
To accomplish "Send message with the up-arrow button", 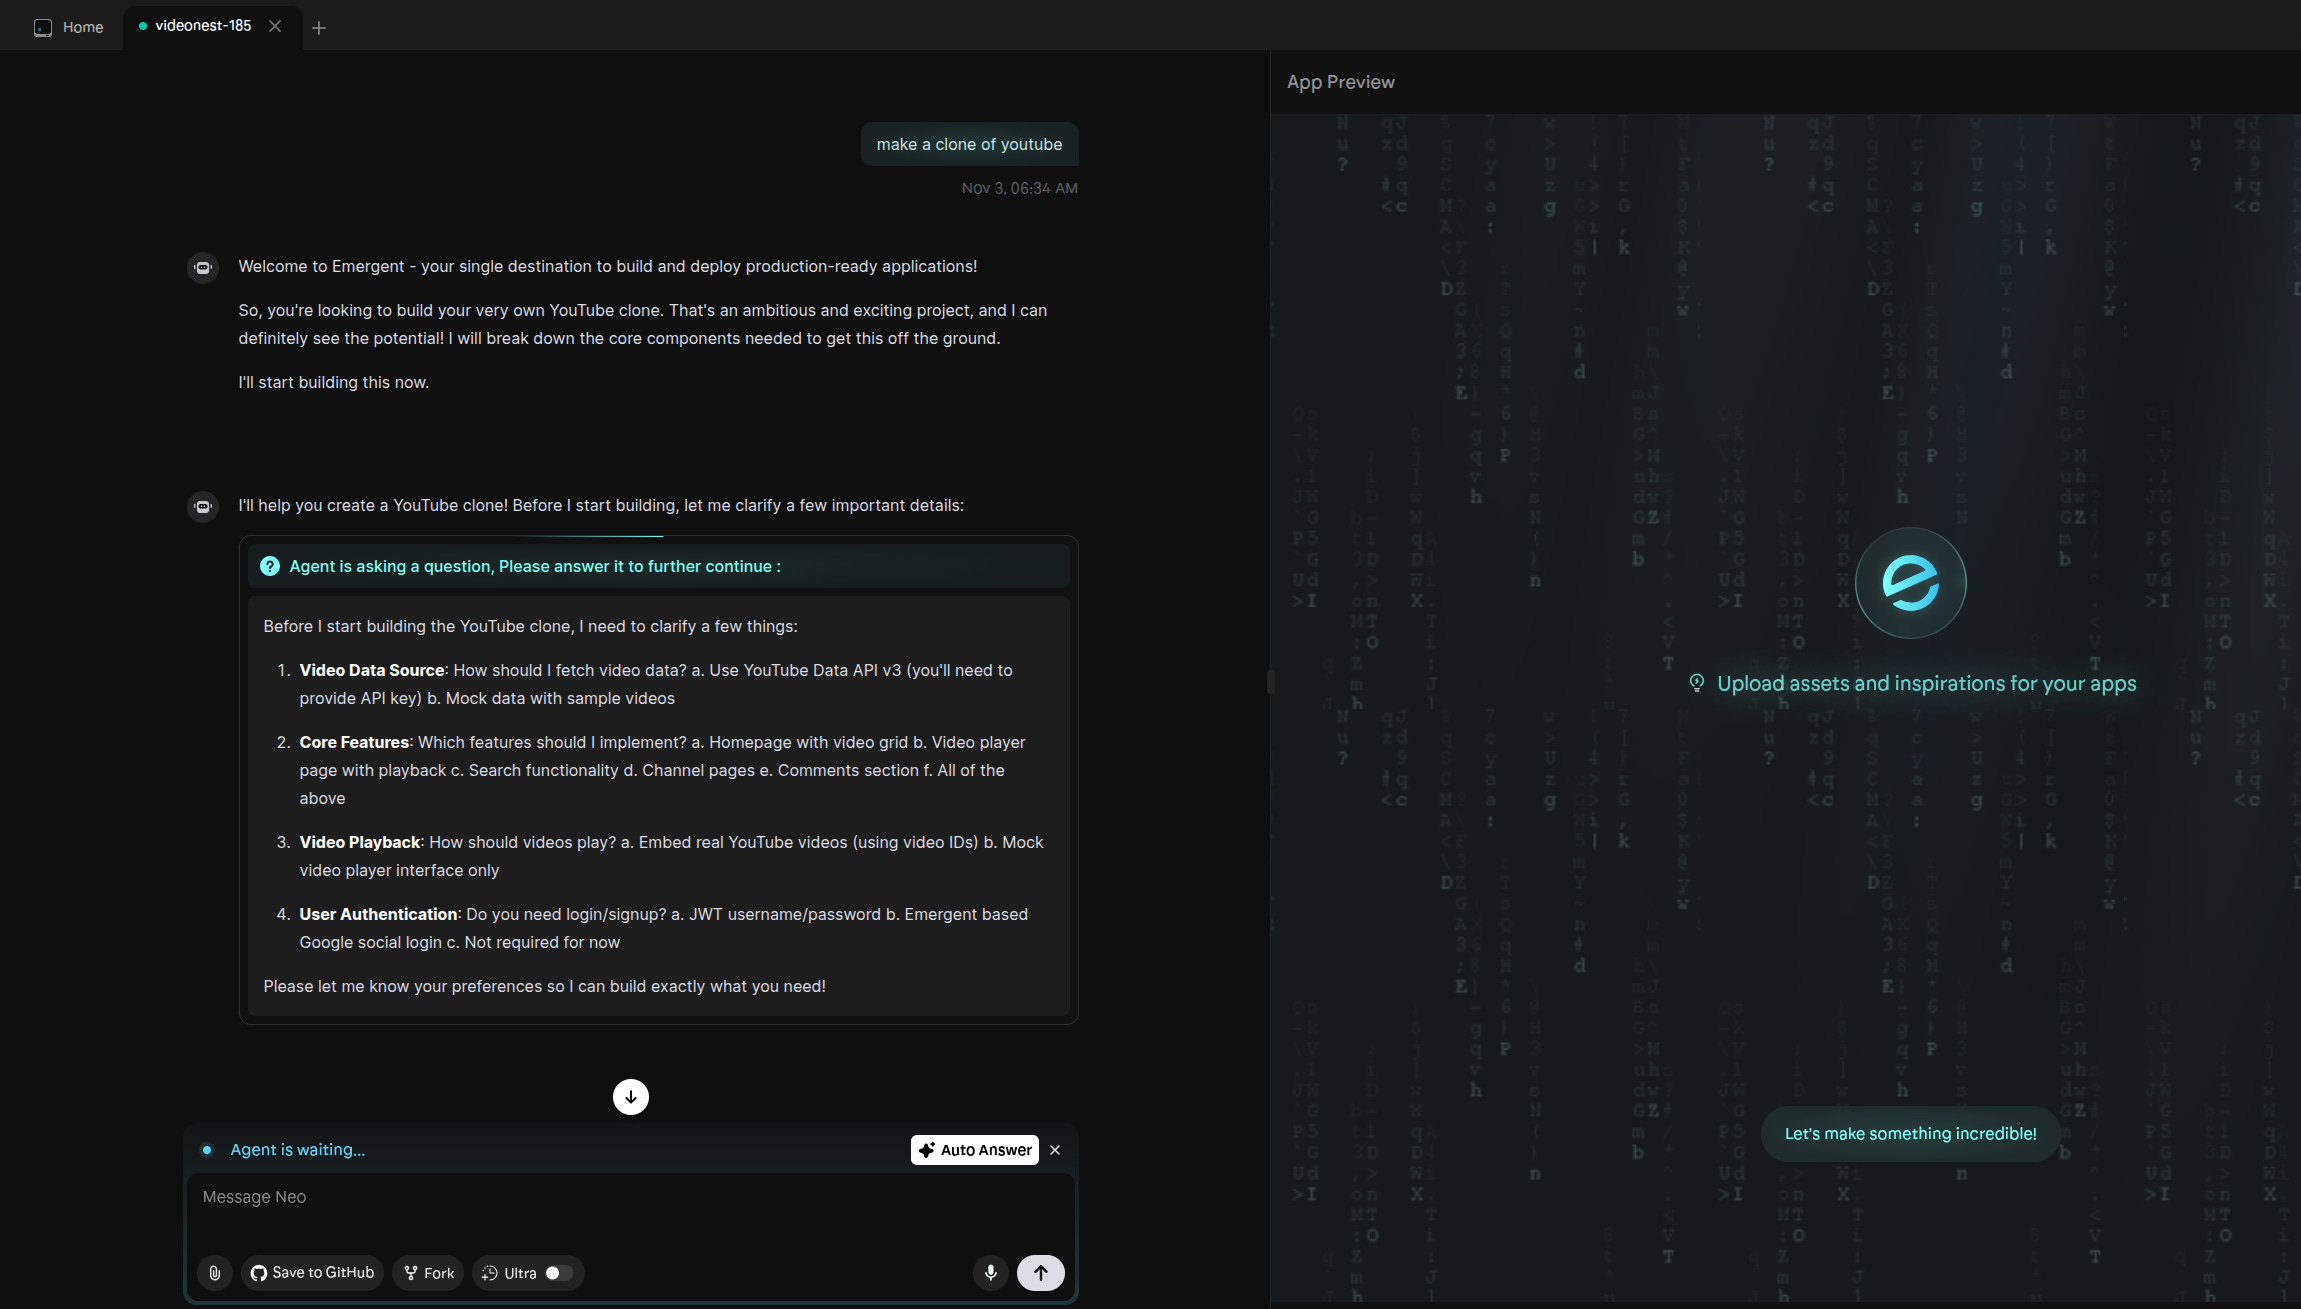I will 1040,1273.
